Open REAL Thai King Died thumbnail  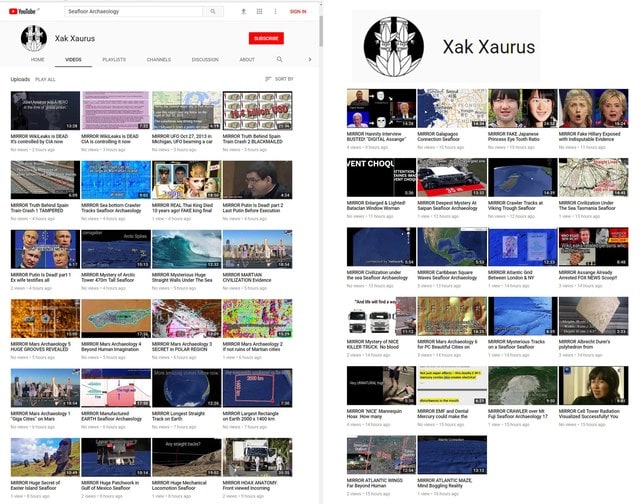pyautogui.click(x=187, y=180)
